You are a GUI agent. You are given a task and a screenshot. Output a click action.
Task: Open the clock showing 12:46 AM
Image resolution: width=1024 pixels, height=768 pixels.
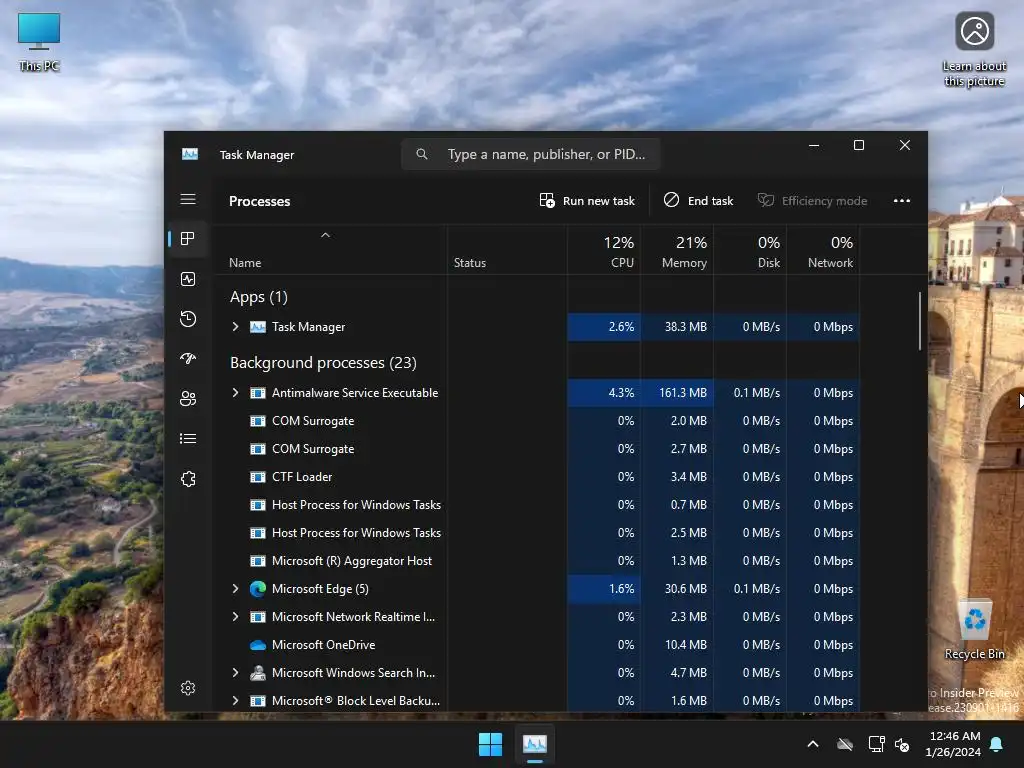tap(953, 744)
